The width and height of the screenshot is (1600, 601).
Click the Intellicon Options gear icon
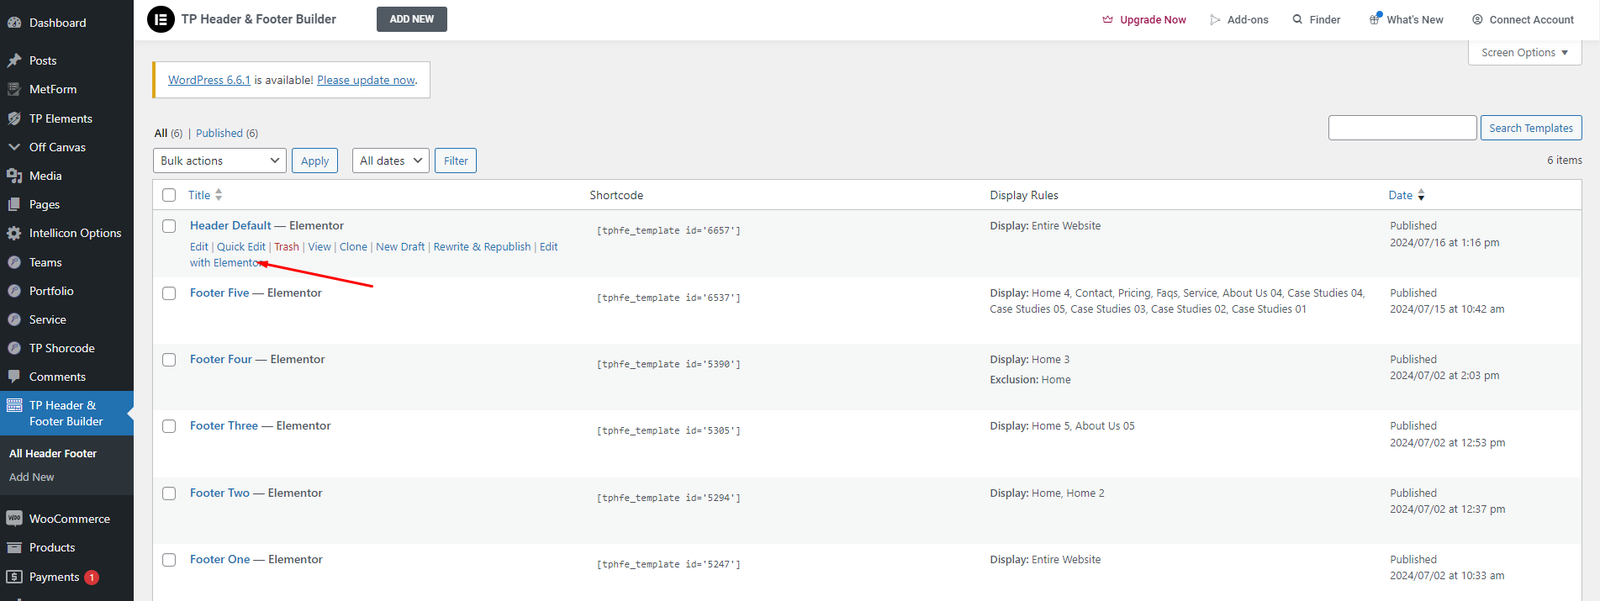14,233
